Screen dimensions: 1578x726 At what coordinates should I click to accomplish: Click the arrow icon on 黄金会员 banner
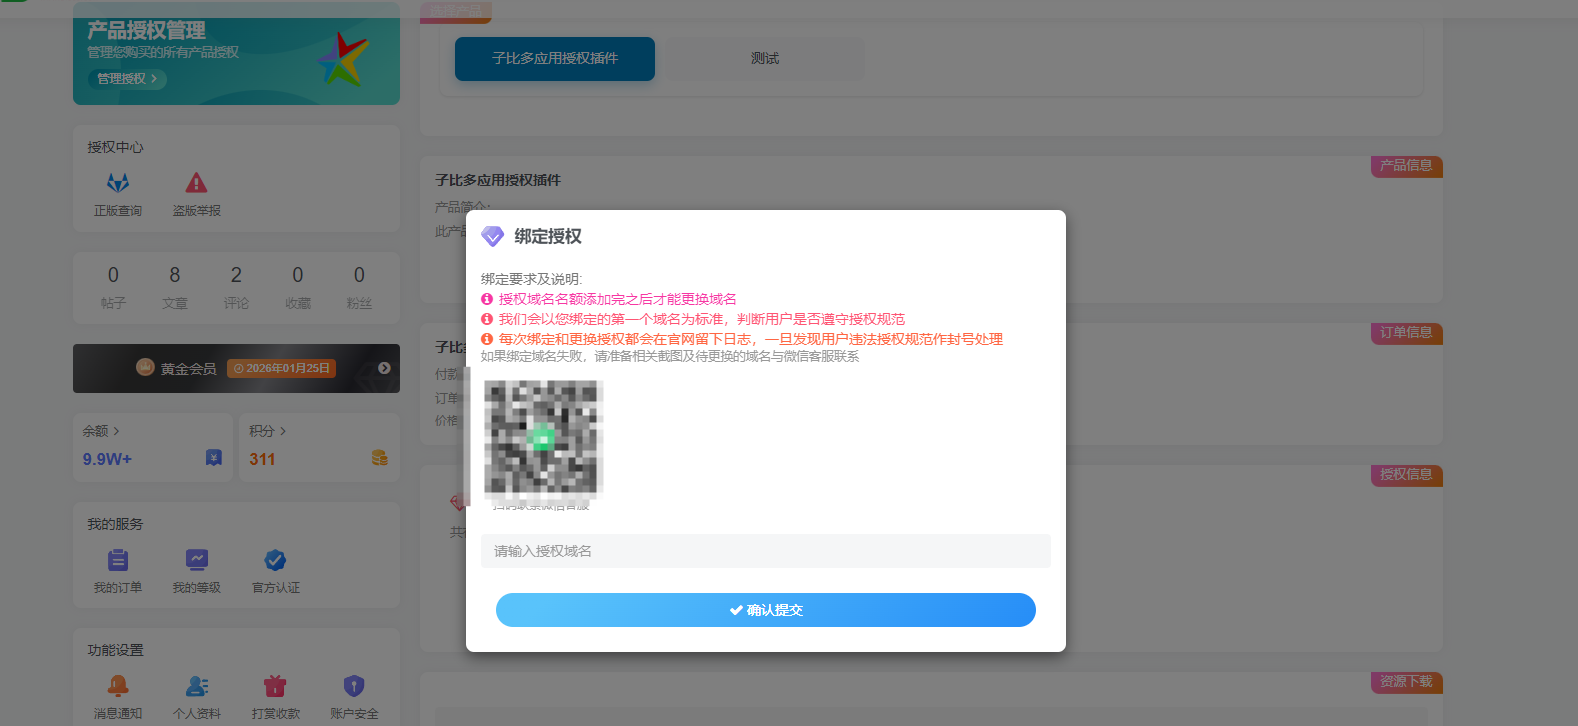[x=384, y=368]
